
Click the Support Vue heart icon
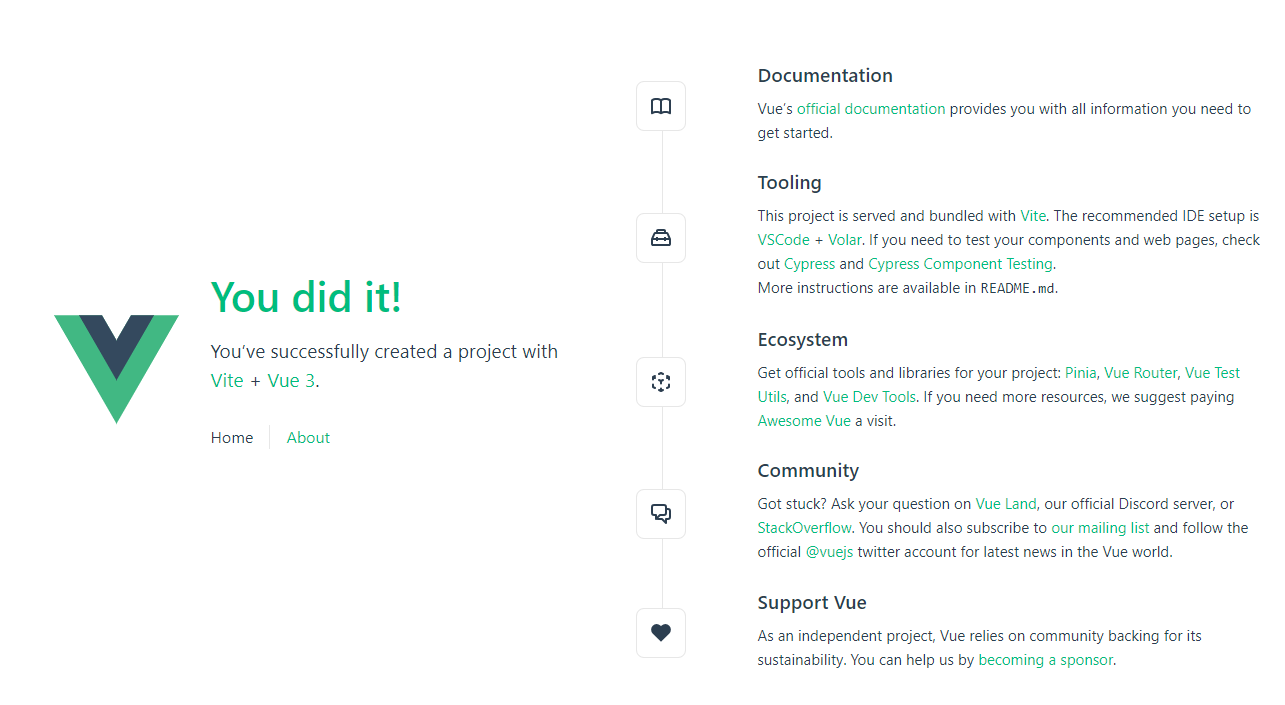(x=661, y=633)
